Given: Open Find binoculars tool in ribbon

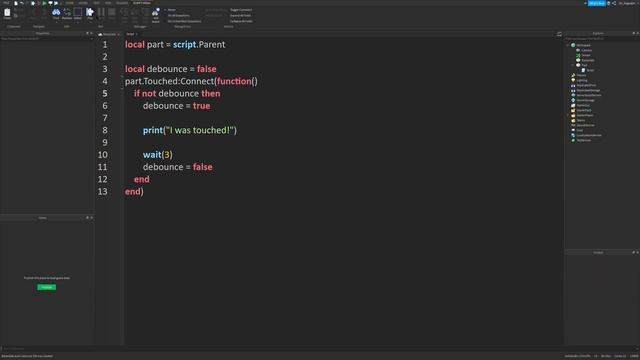Looking at the screenshot, I should point(56,13).
